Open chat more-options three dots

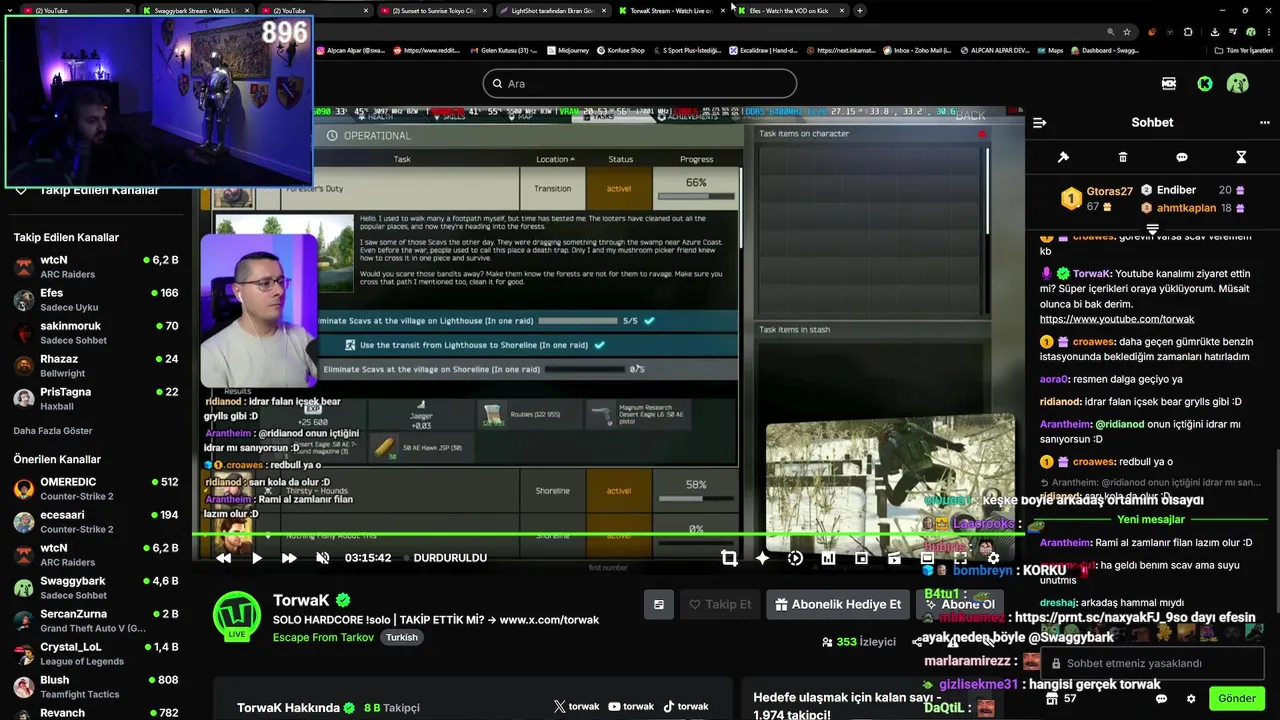click(x=1264, y=122)
